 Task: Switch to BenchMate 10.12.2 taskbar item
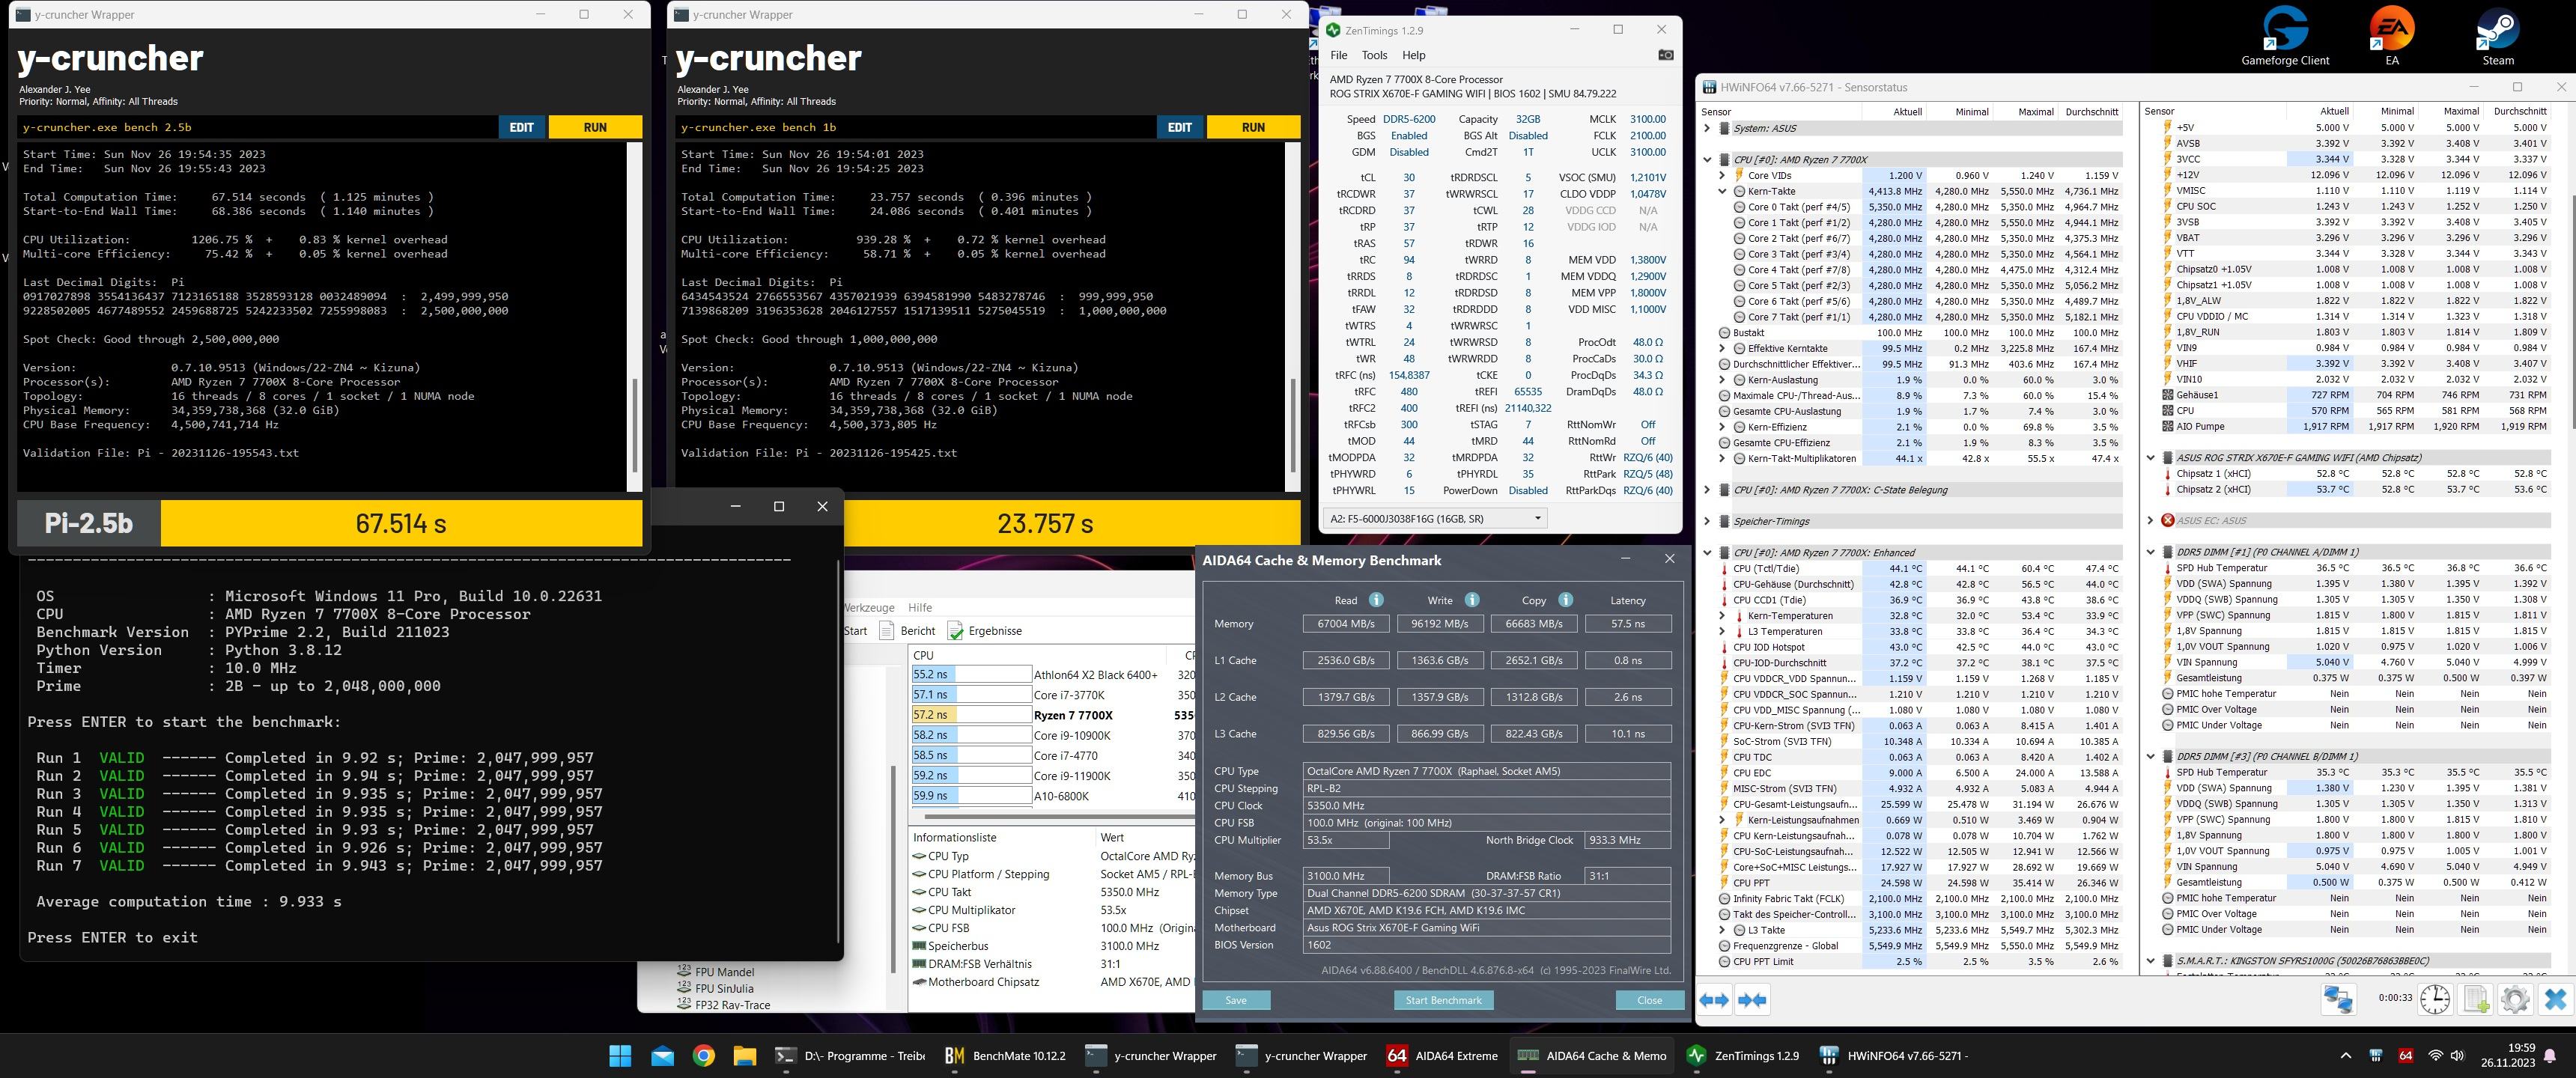pyautogui.click(x=1004, y=1055)
